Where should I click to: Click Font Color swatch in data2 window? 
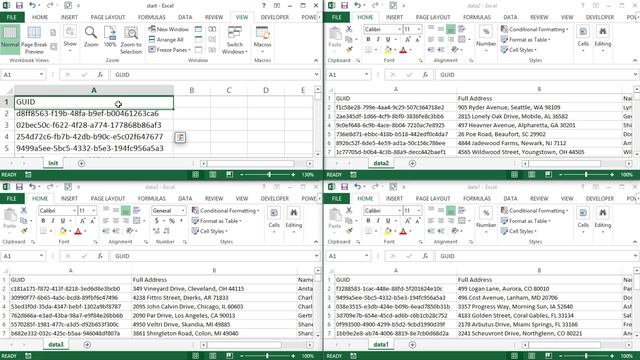coord(403,50)
